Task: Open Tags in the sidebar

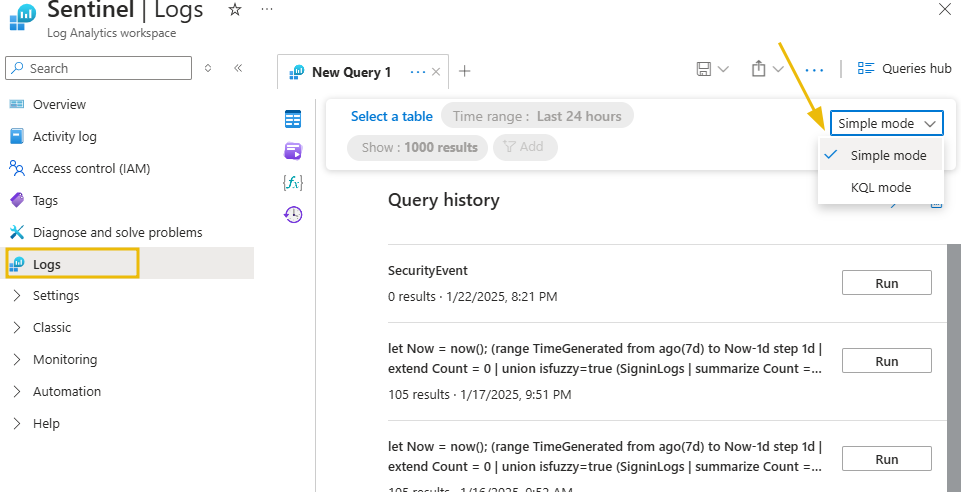Action: tap(45, 201)
